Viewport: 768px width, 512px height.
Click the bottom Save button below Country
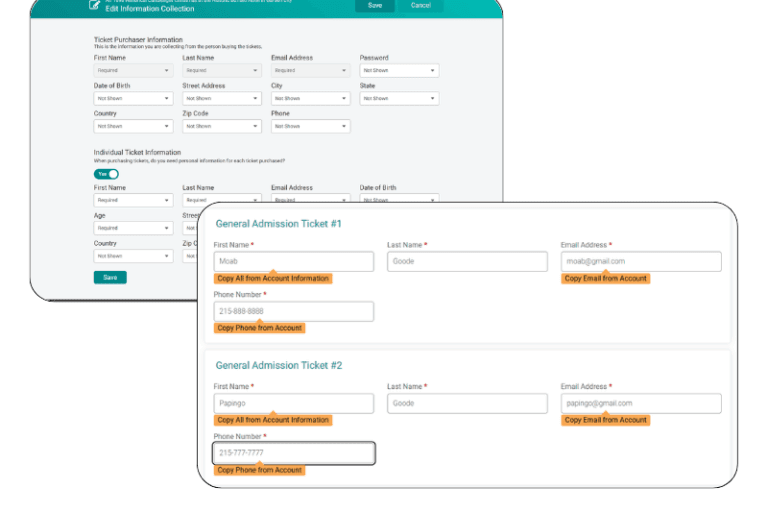(x=110, y=277)
